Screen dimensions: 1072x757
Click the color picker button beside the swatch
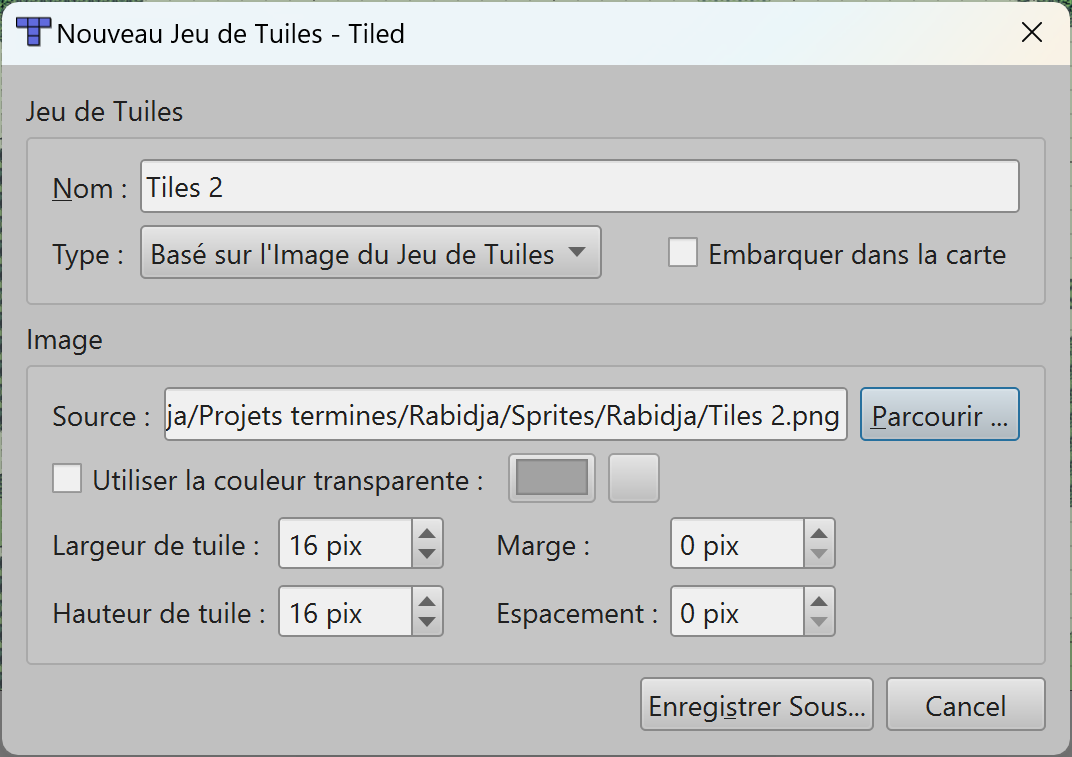[x=634, y=478]
